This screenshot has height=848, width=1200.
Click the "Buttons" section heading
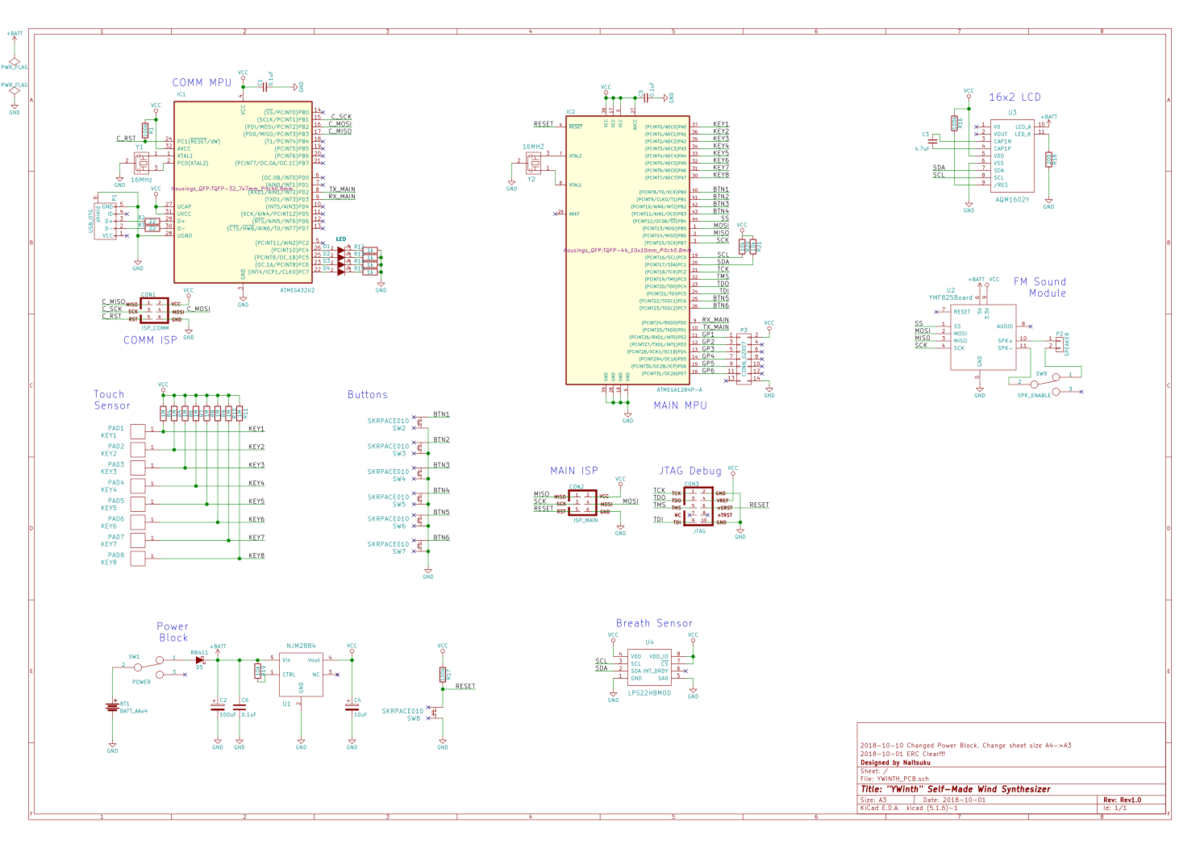368,395
